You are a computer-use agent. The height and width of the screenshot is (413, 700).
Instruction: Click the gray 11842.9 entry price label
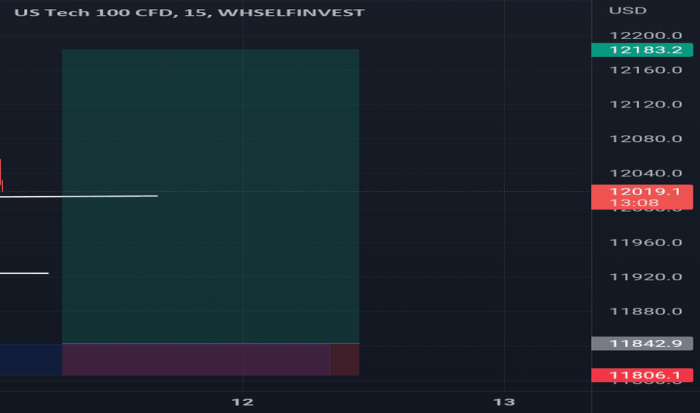(x=642, y=343)
